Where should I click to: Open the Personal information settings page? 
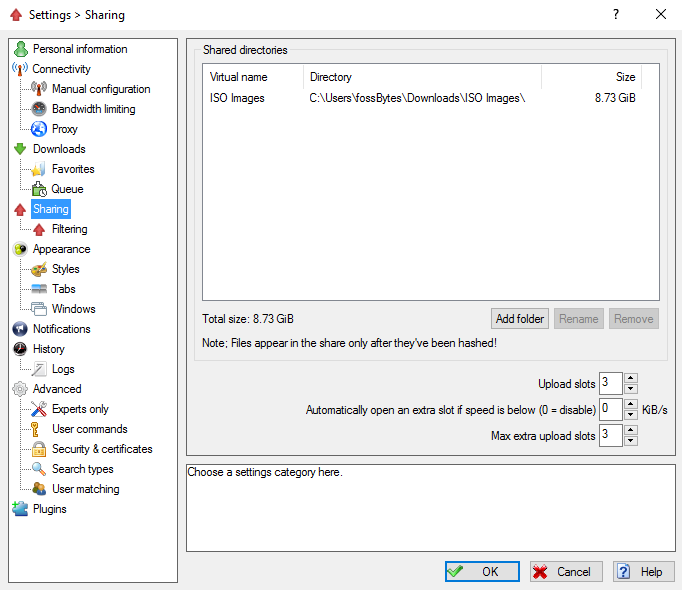(x=80, y=49)
